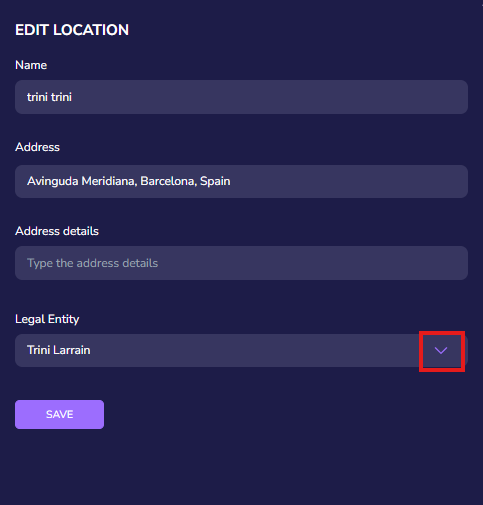The image size is (483, 505).
Task: Click the word 'Spain' in the Address field
Action: pyautogui.click(x=215, y=181)
